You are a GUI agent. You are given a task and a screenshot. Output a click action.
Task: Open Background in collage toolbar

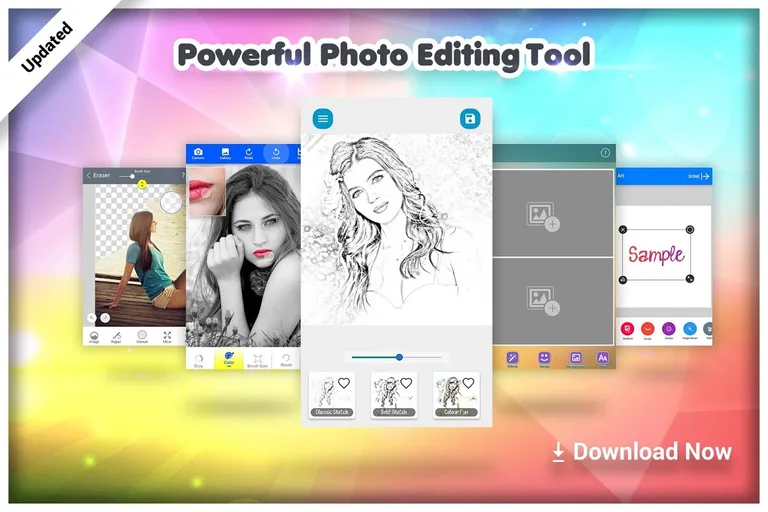(576, 360)
